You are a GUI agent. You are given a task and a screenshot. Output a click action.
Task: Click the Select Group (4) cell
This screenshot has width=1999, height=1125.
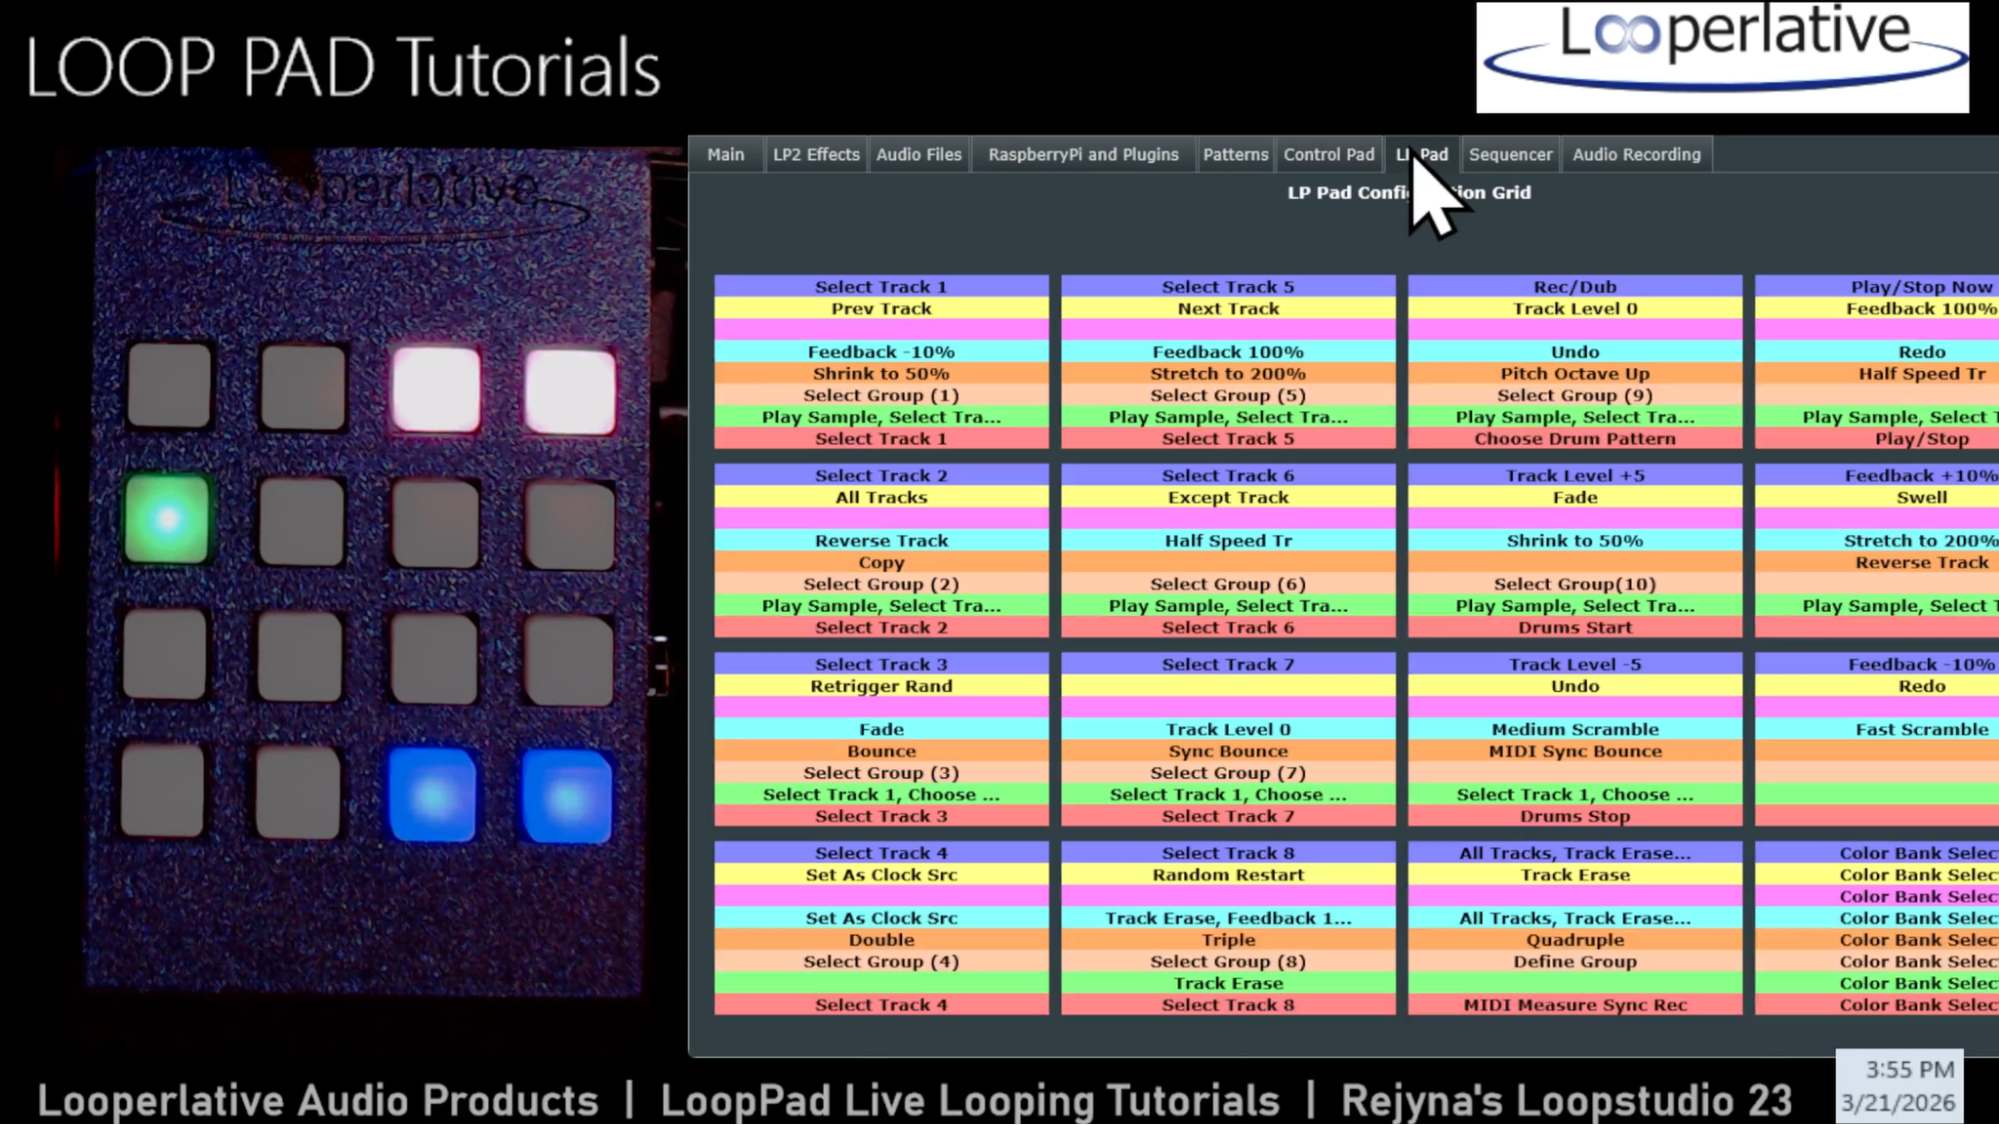click(881, 962)
